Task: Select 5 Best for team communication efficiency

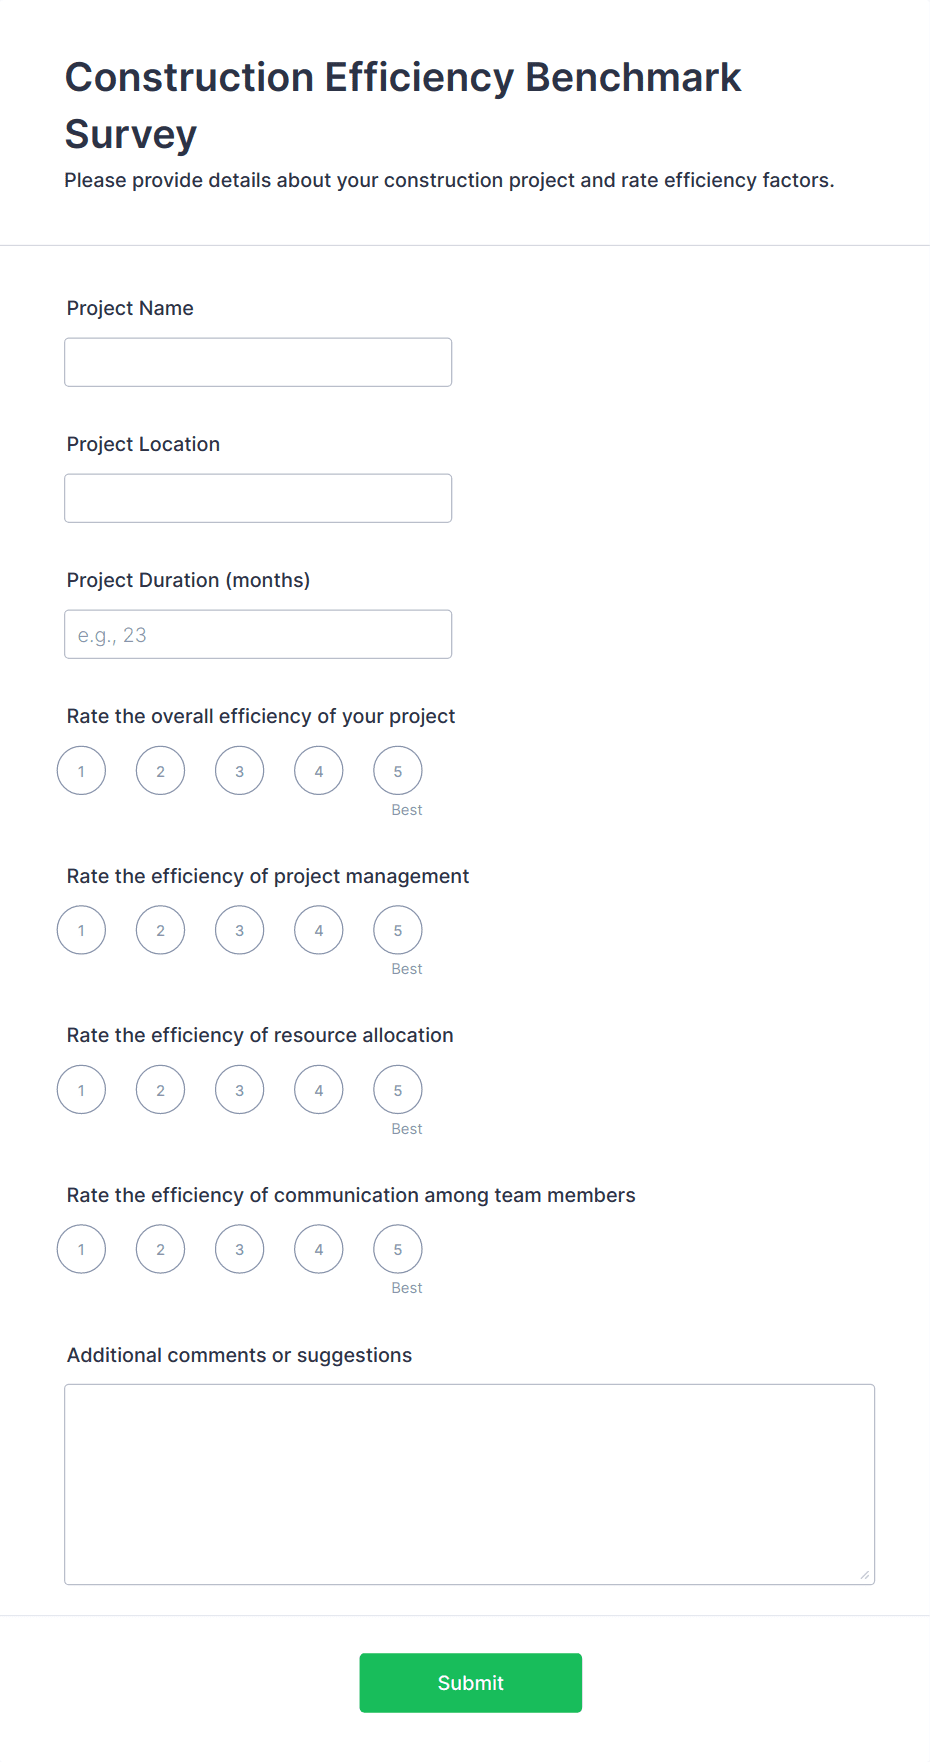Action: [397, 1249]
